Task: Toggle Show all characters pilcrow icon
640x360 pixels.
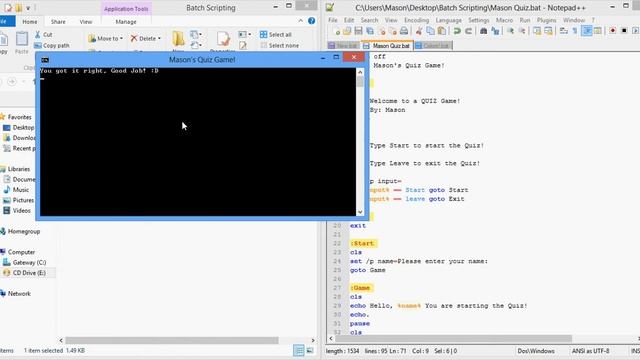Action: coord(575,31)
